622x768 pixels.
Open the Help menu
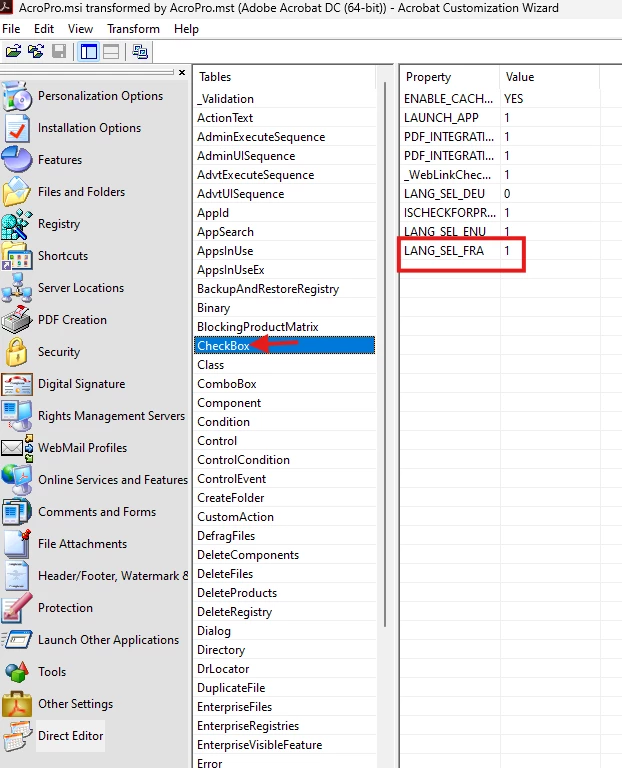coord(186,29)
